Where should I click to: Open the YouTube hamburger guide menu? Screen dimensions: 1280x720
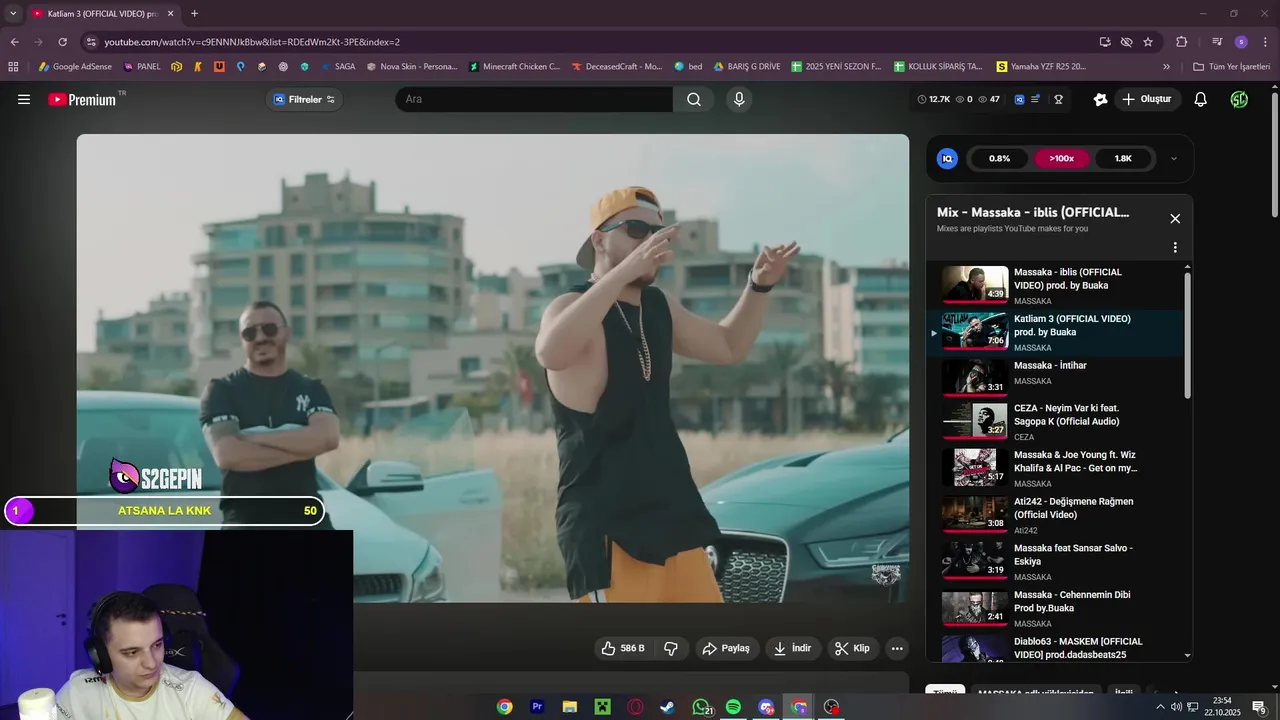point(24,99)
